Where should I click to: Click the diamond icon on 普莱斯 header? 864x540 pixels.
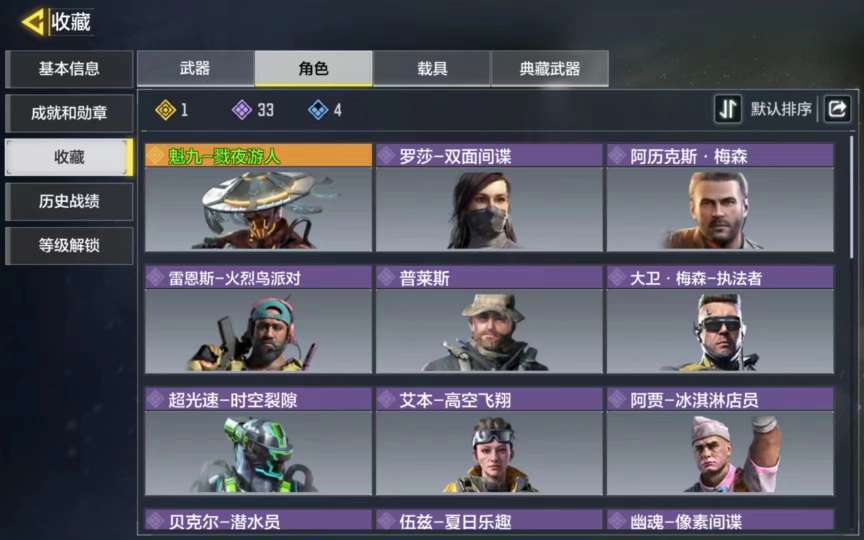386,278
